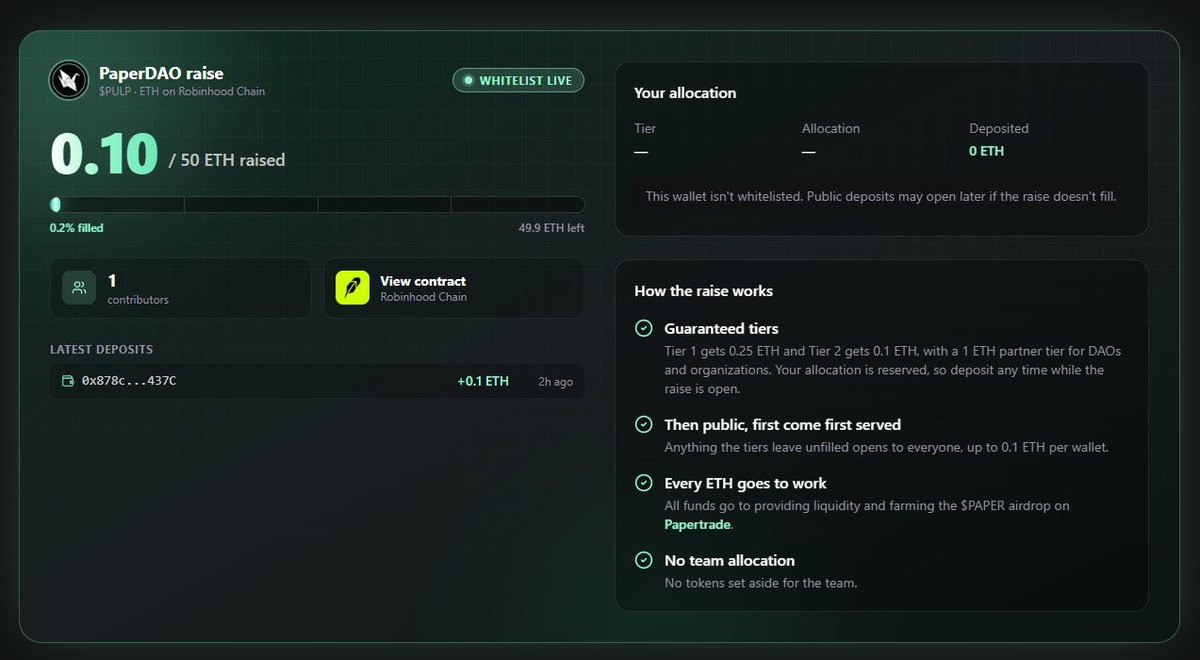Click the LATEST DEPOSITS heading

(101, 350)
